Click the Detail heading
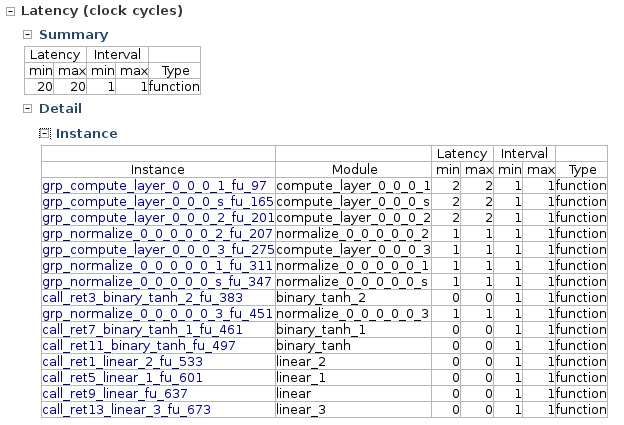This screenshot has height=425, width=624. [x=60, y=109]
